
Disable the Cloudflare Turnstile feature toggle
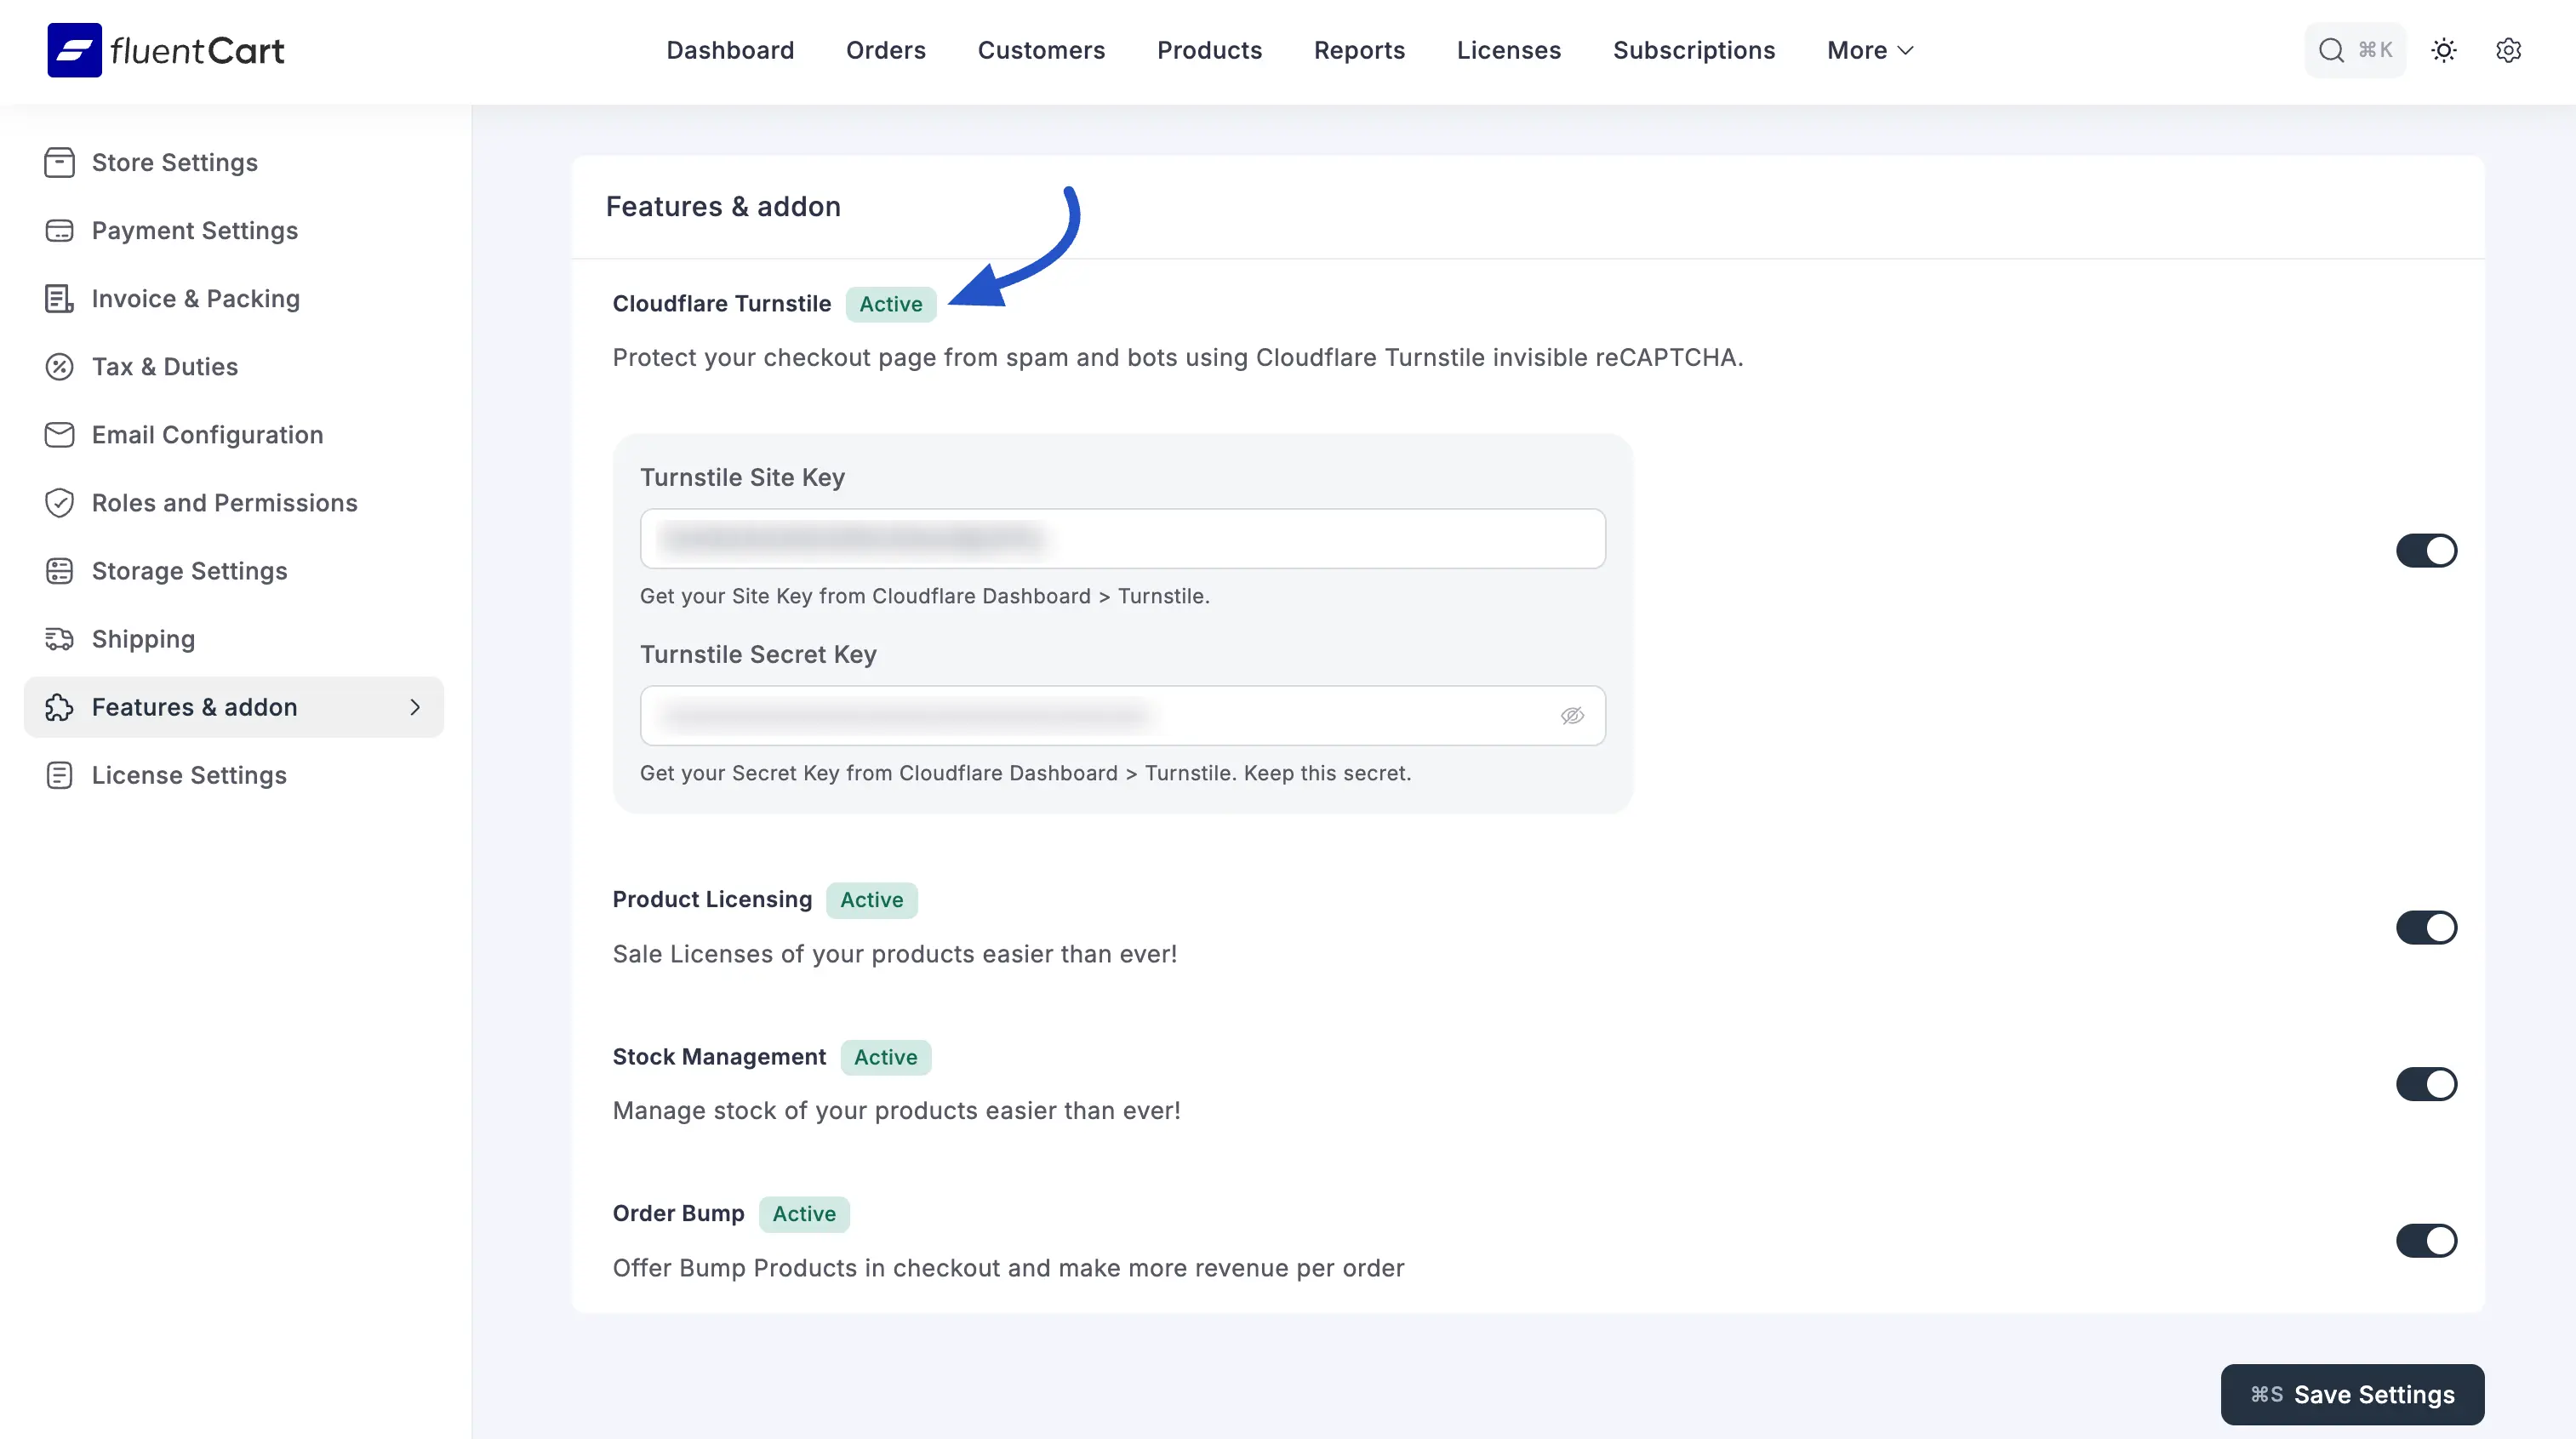[x=2426, y=550]
